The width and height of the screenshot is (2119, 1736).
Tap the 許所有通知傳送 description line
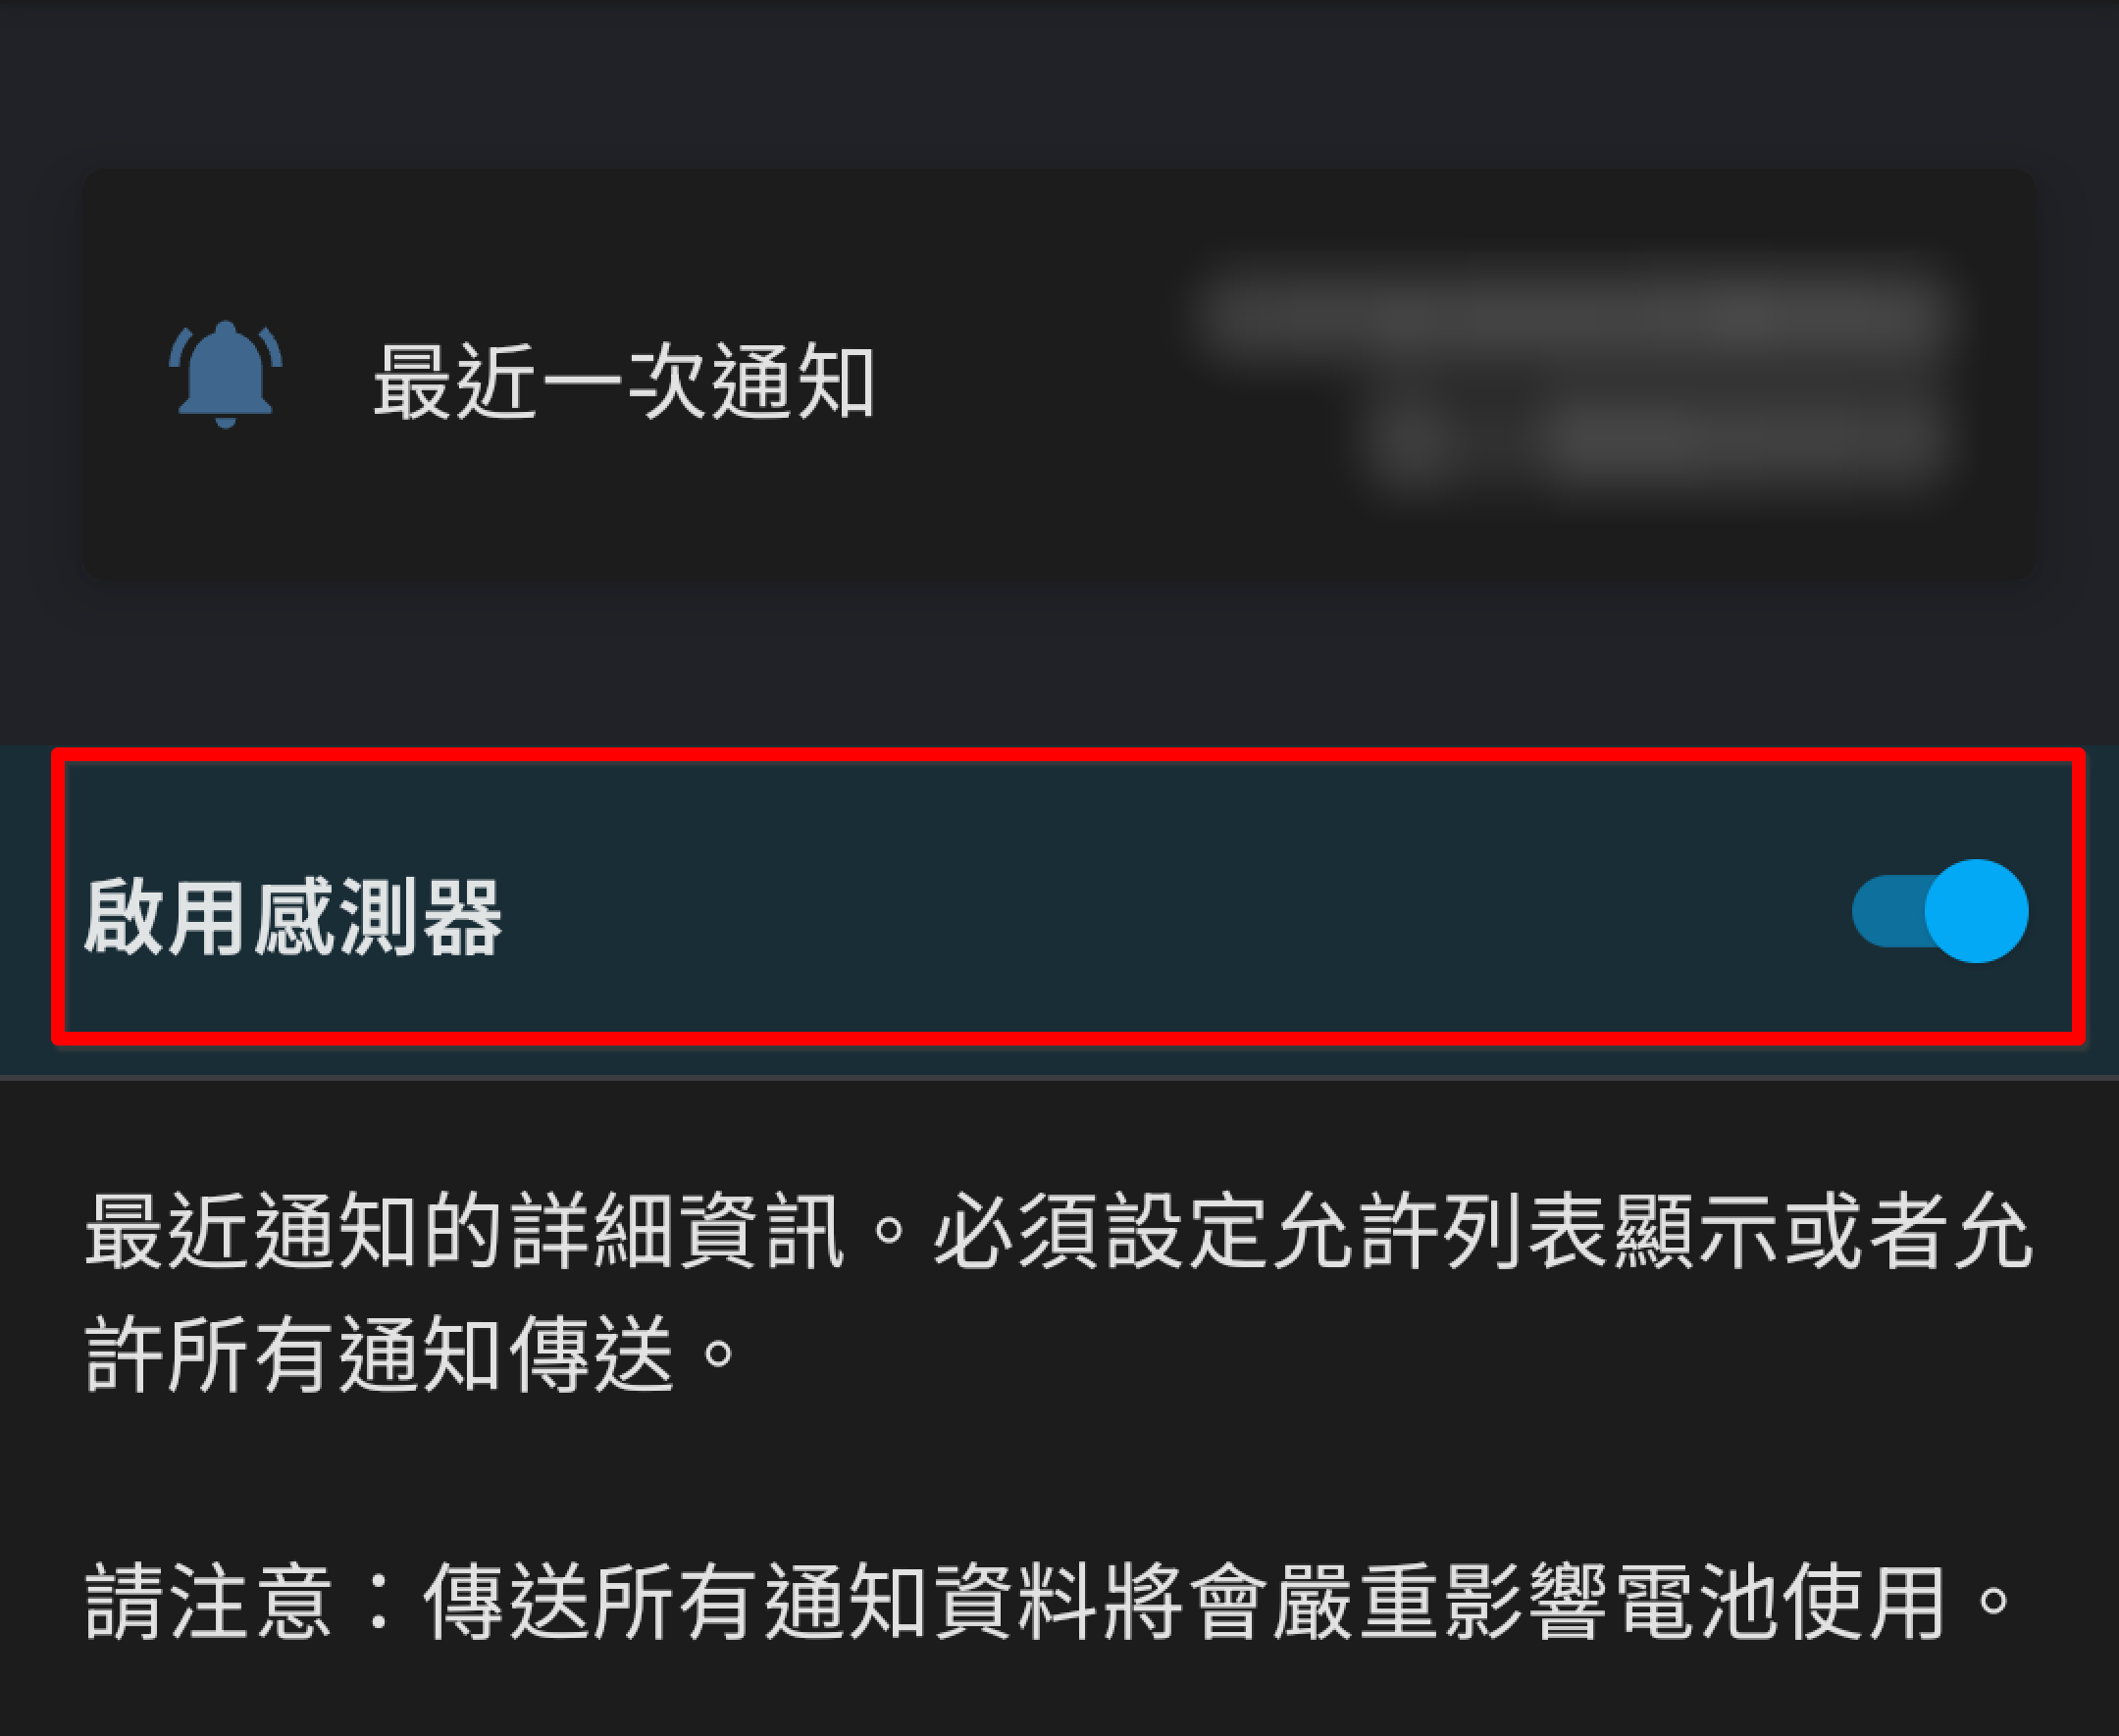click(410, 1354)
